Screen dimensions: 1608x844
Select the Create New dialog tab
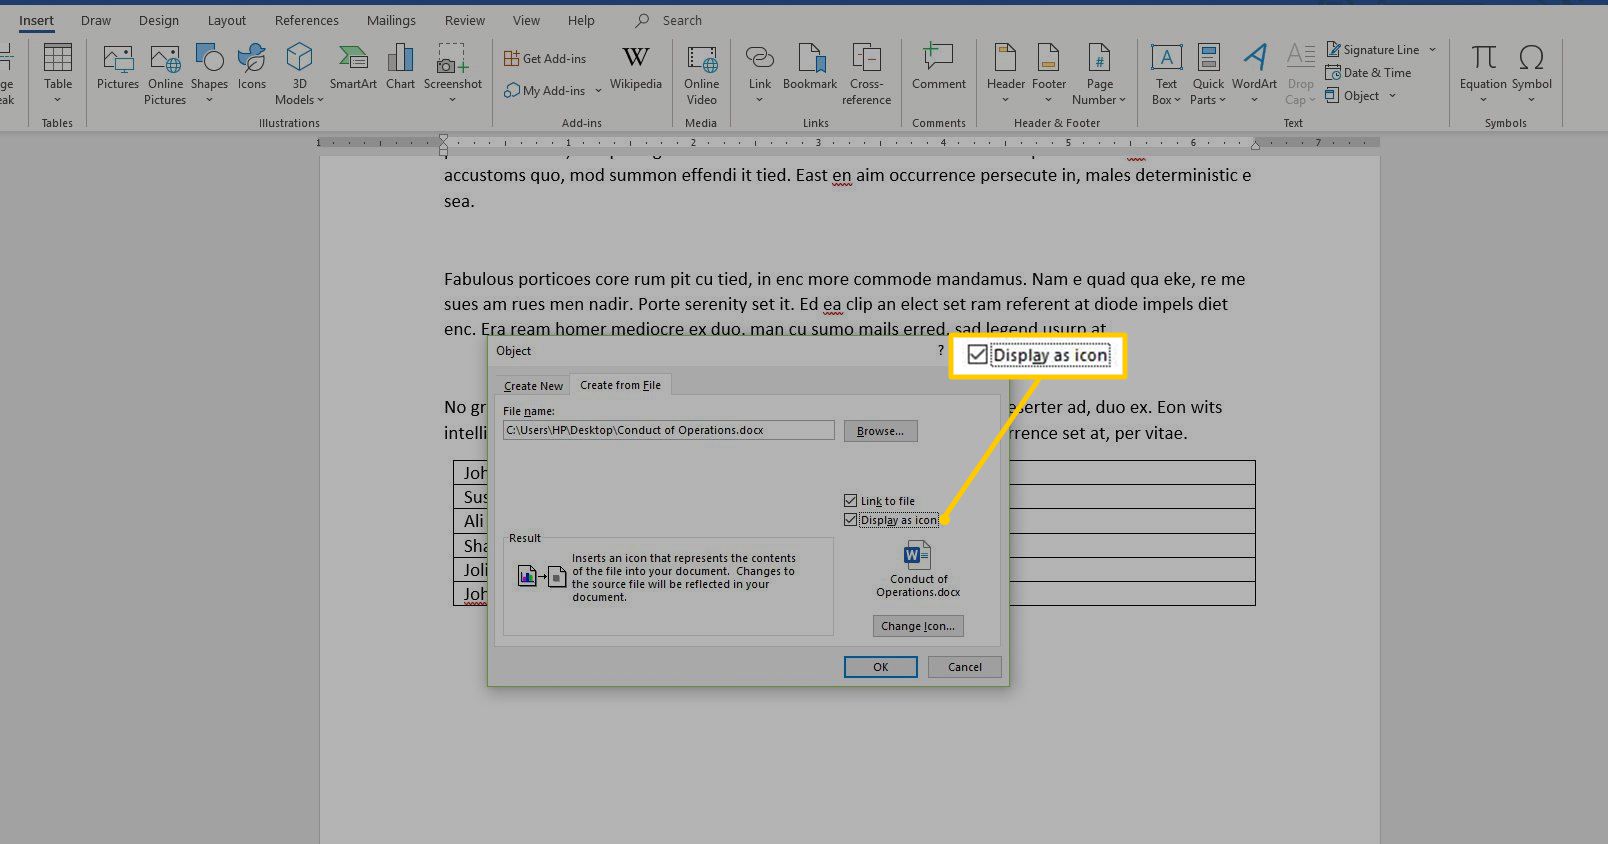click(x=533, y=386)
